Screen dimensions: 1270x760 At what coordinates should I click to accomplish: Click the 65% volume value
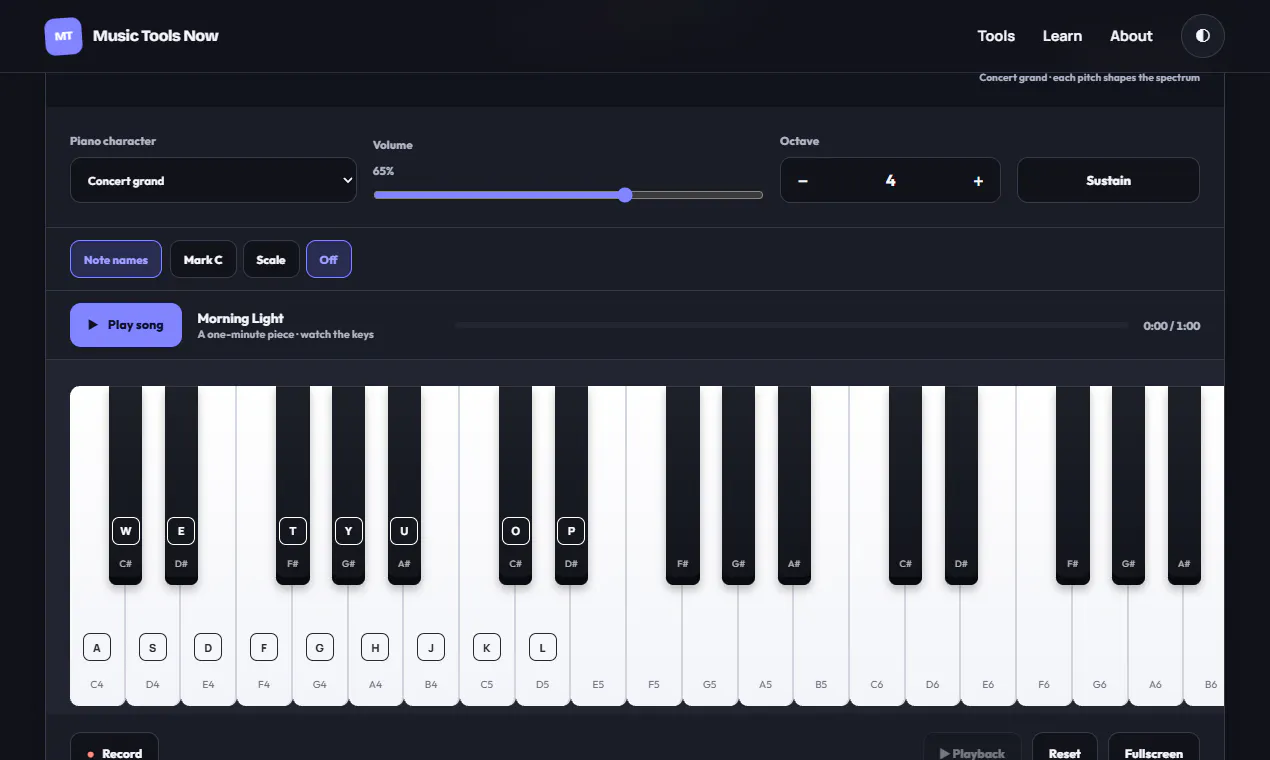coord(384,171)
